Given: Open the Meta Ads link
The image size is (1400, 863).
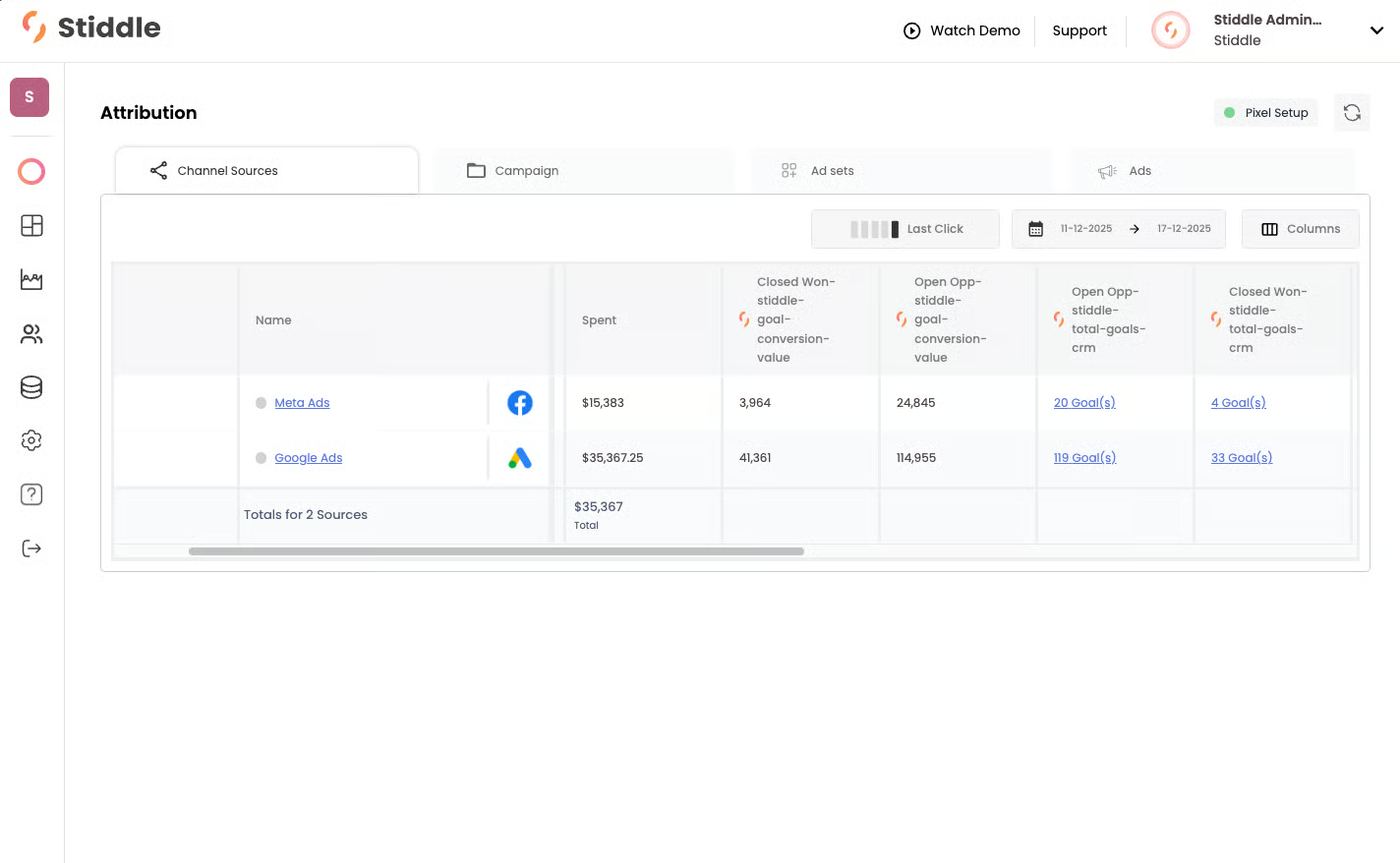Looking at the screenshot, I should [302, 403].
